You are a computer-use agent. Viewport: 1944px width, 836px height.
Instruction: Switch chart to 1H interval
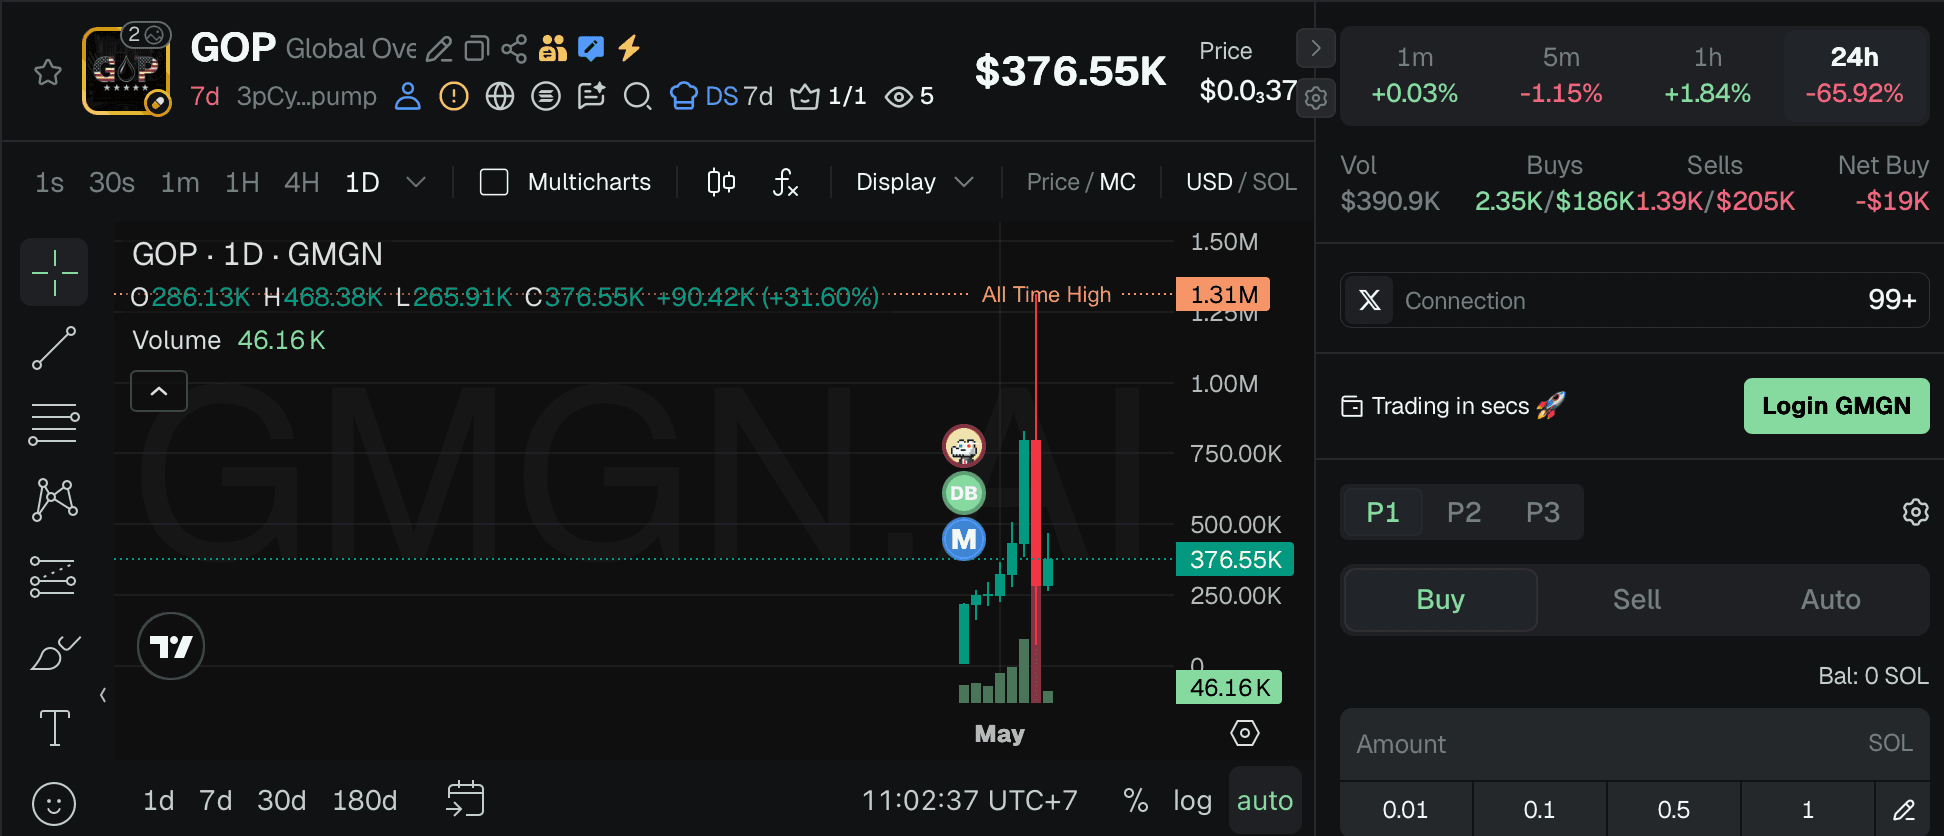(x=242, y=182)
